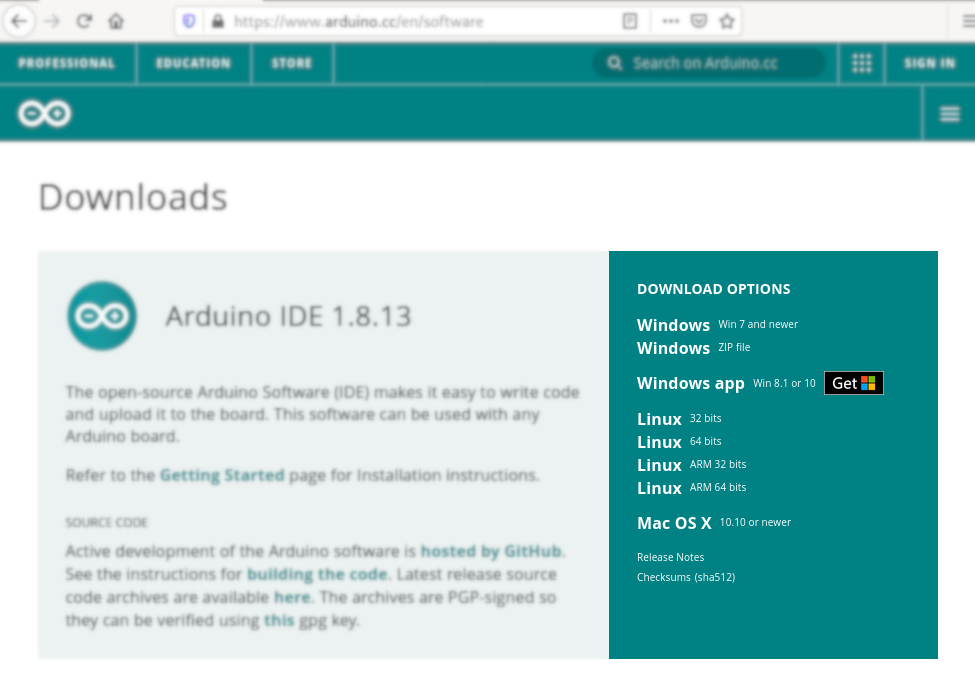Download the Linux 64 bits version

pyautogui.click(x=659, y=442)
